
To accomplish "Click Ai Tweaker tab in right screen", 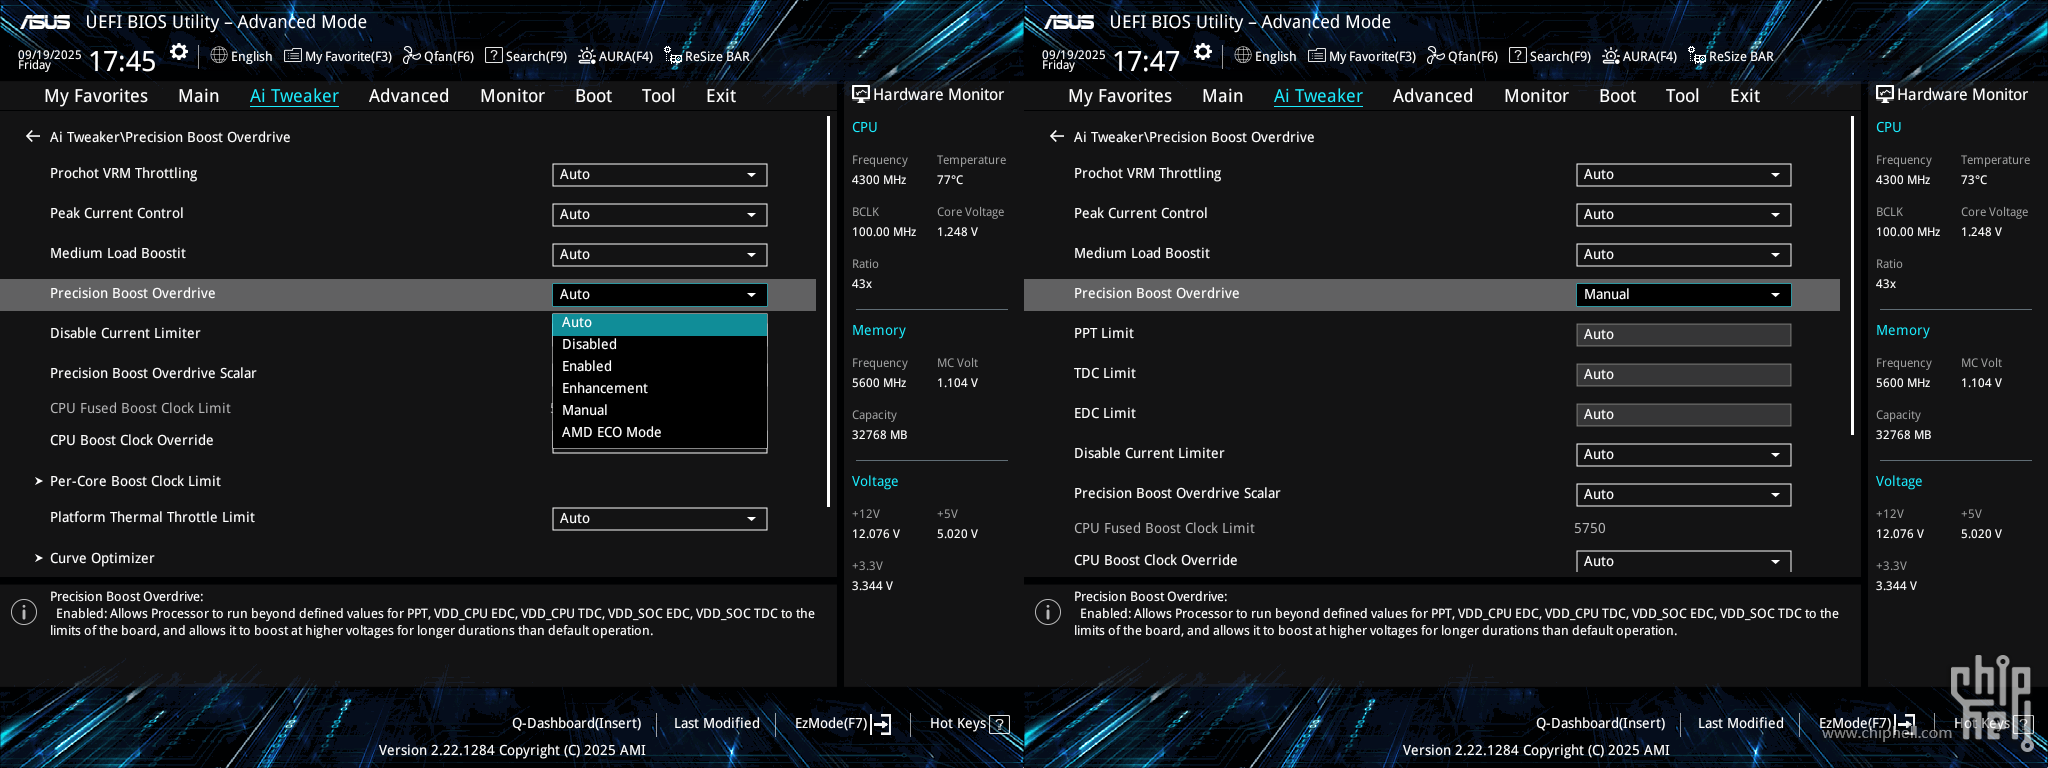I will click(1318, 96).
